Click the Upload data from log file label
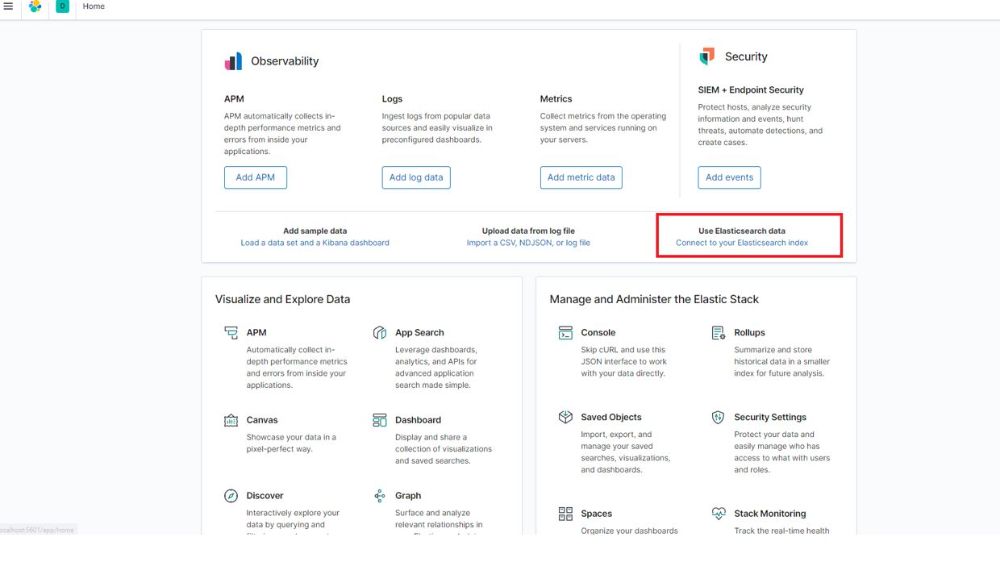This screenshot has height=562, width=1000. pyautogui.click(x=528, y=231)
